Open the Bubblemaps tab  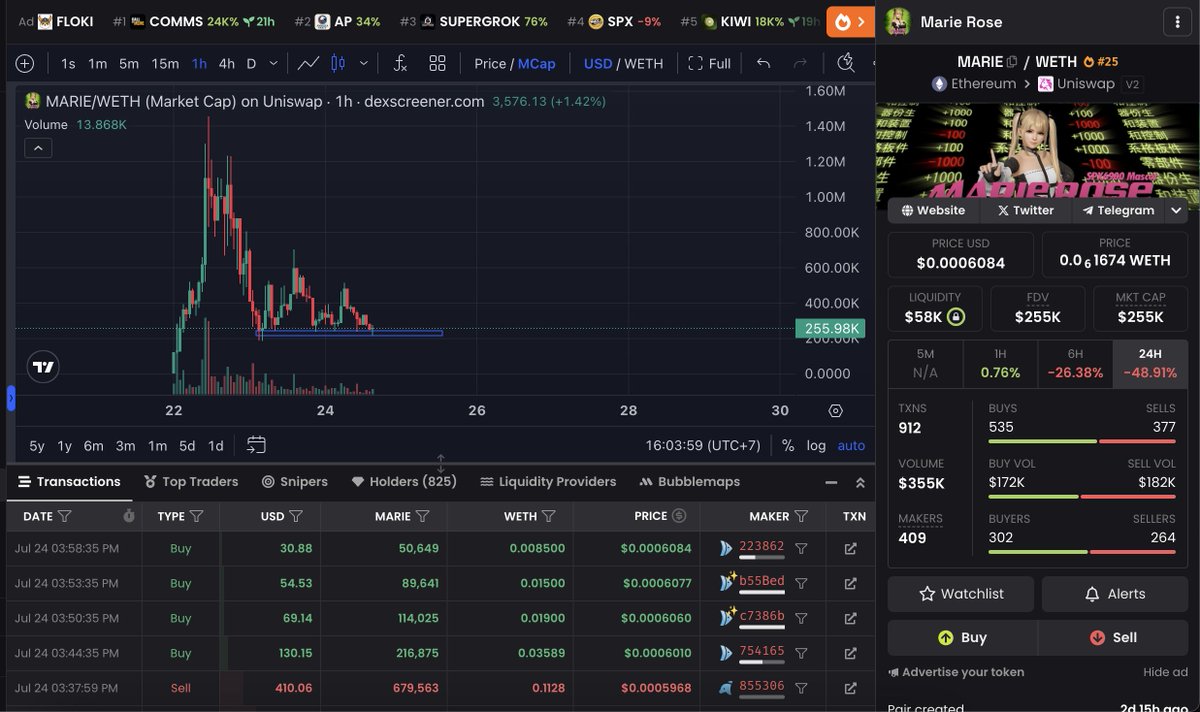[x=689, y=482]
